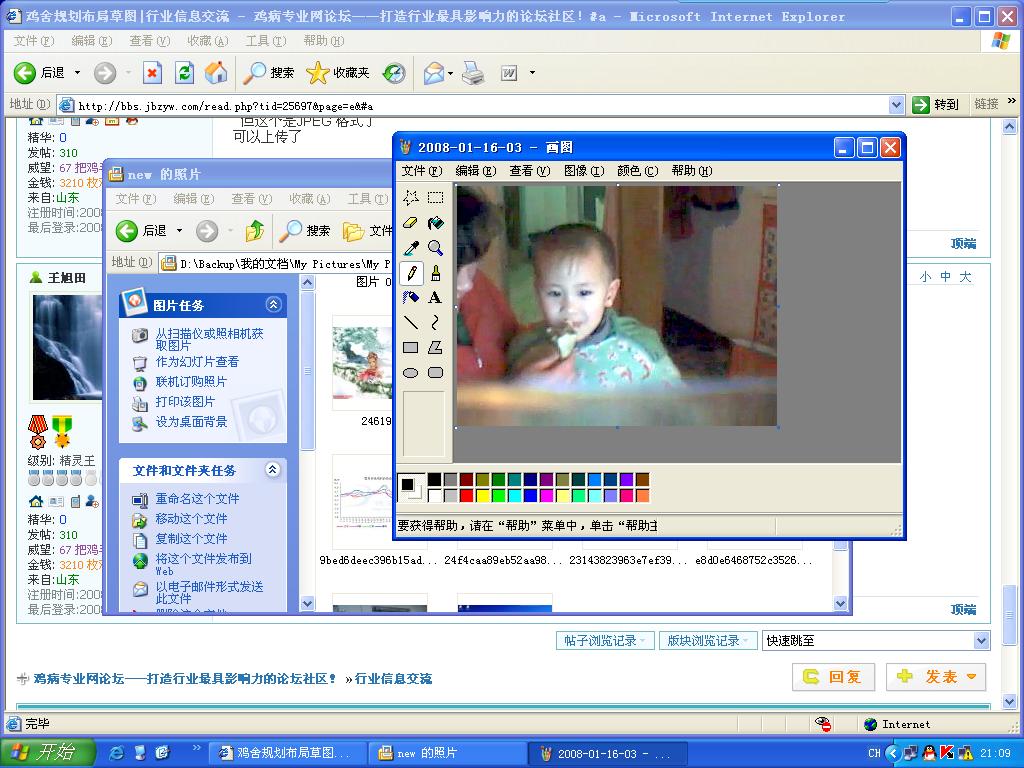Screen dimensions: 1024x768
Task: Click the IE page scroll-down arrow
Action: [1010, 702]
